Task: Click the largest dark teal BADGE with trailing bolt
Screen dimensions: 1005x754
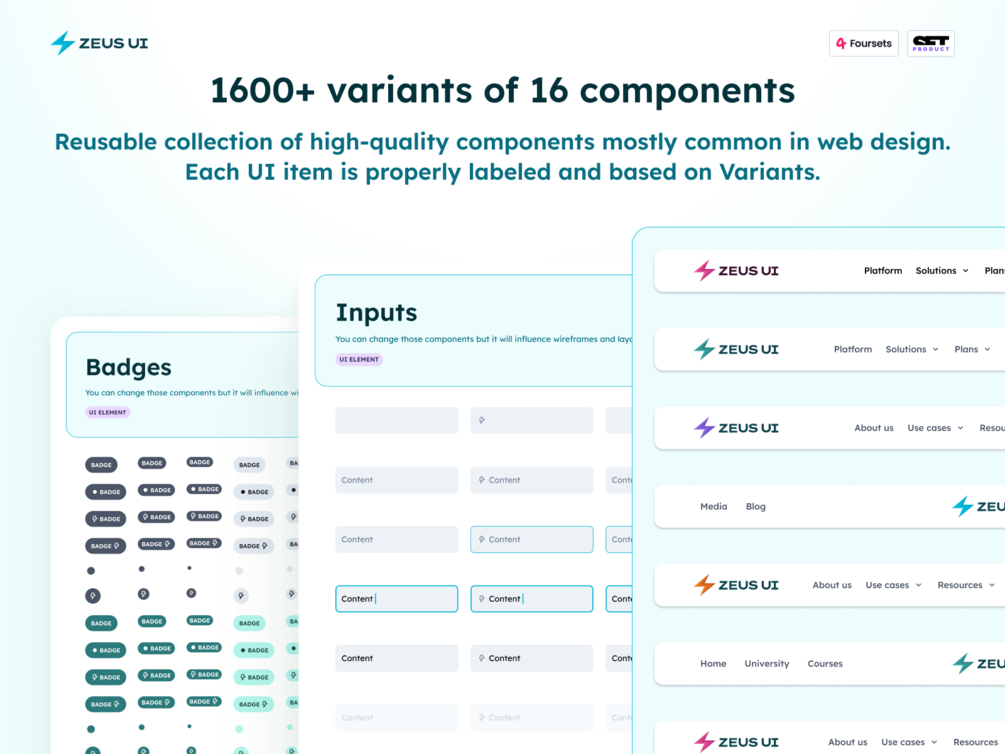Action: (x=106, y=704)
